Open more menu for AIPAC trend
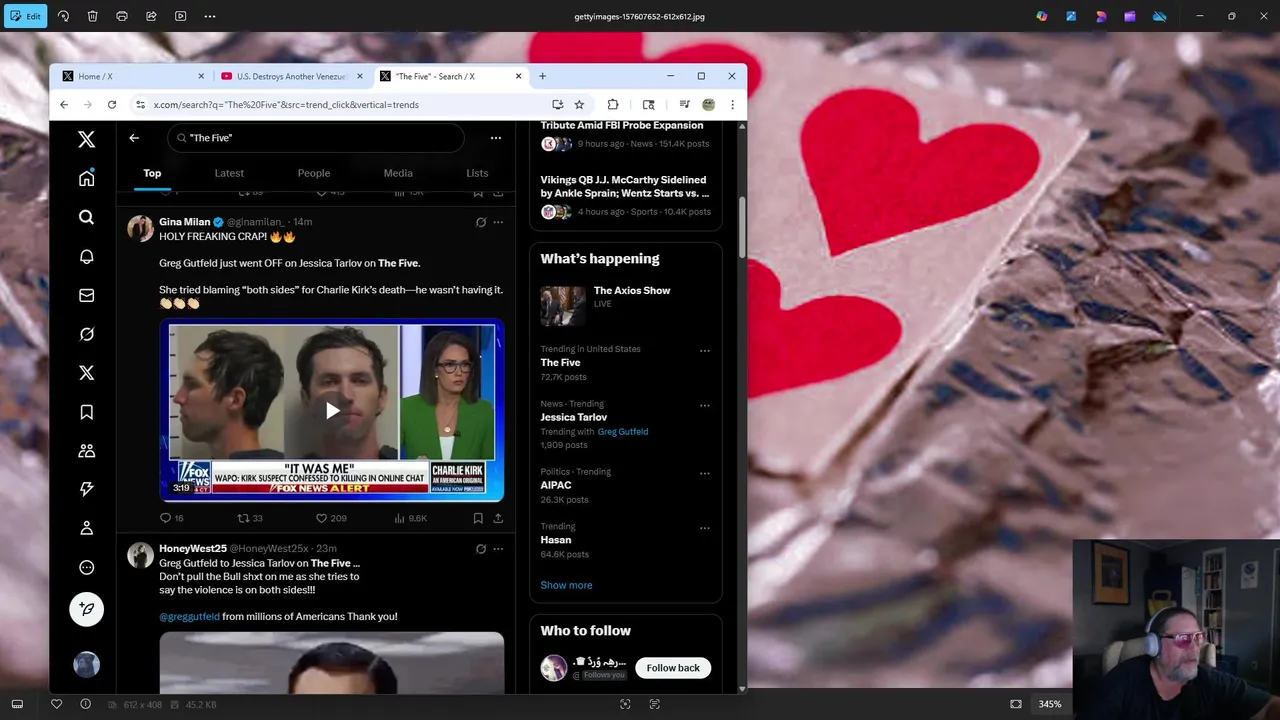The width and height of the screenshot is (1280, 720). (705, 473)
